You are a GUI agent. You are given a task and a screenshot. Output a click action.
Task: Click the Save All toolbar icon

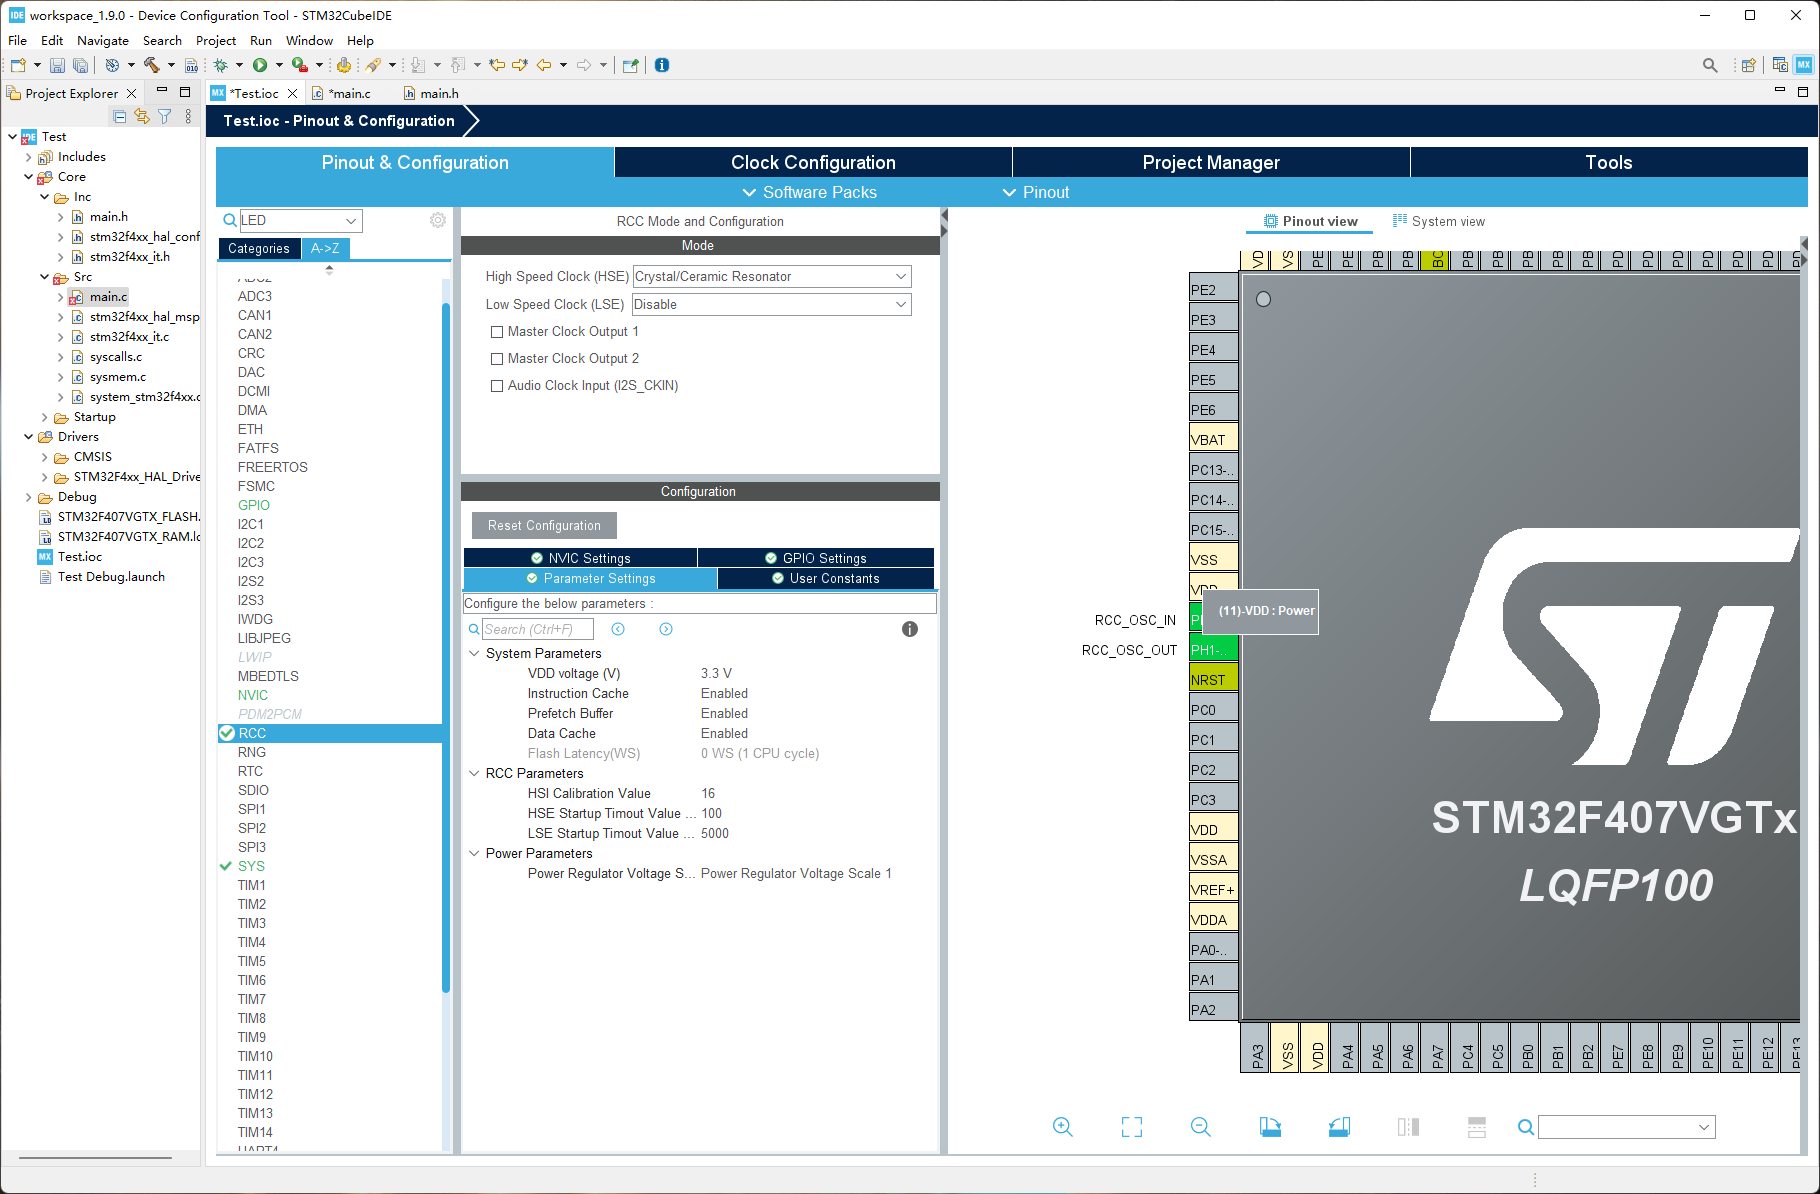[x=80, y=65]
